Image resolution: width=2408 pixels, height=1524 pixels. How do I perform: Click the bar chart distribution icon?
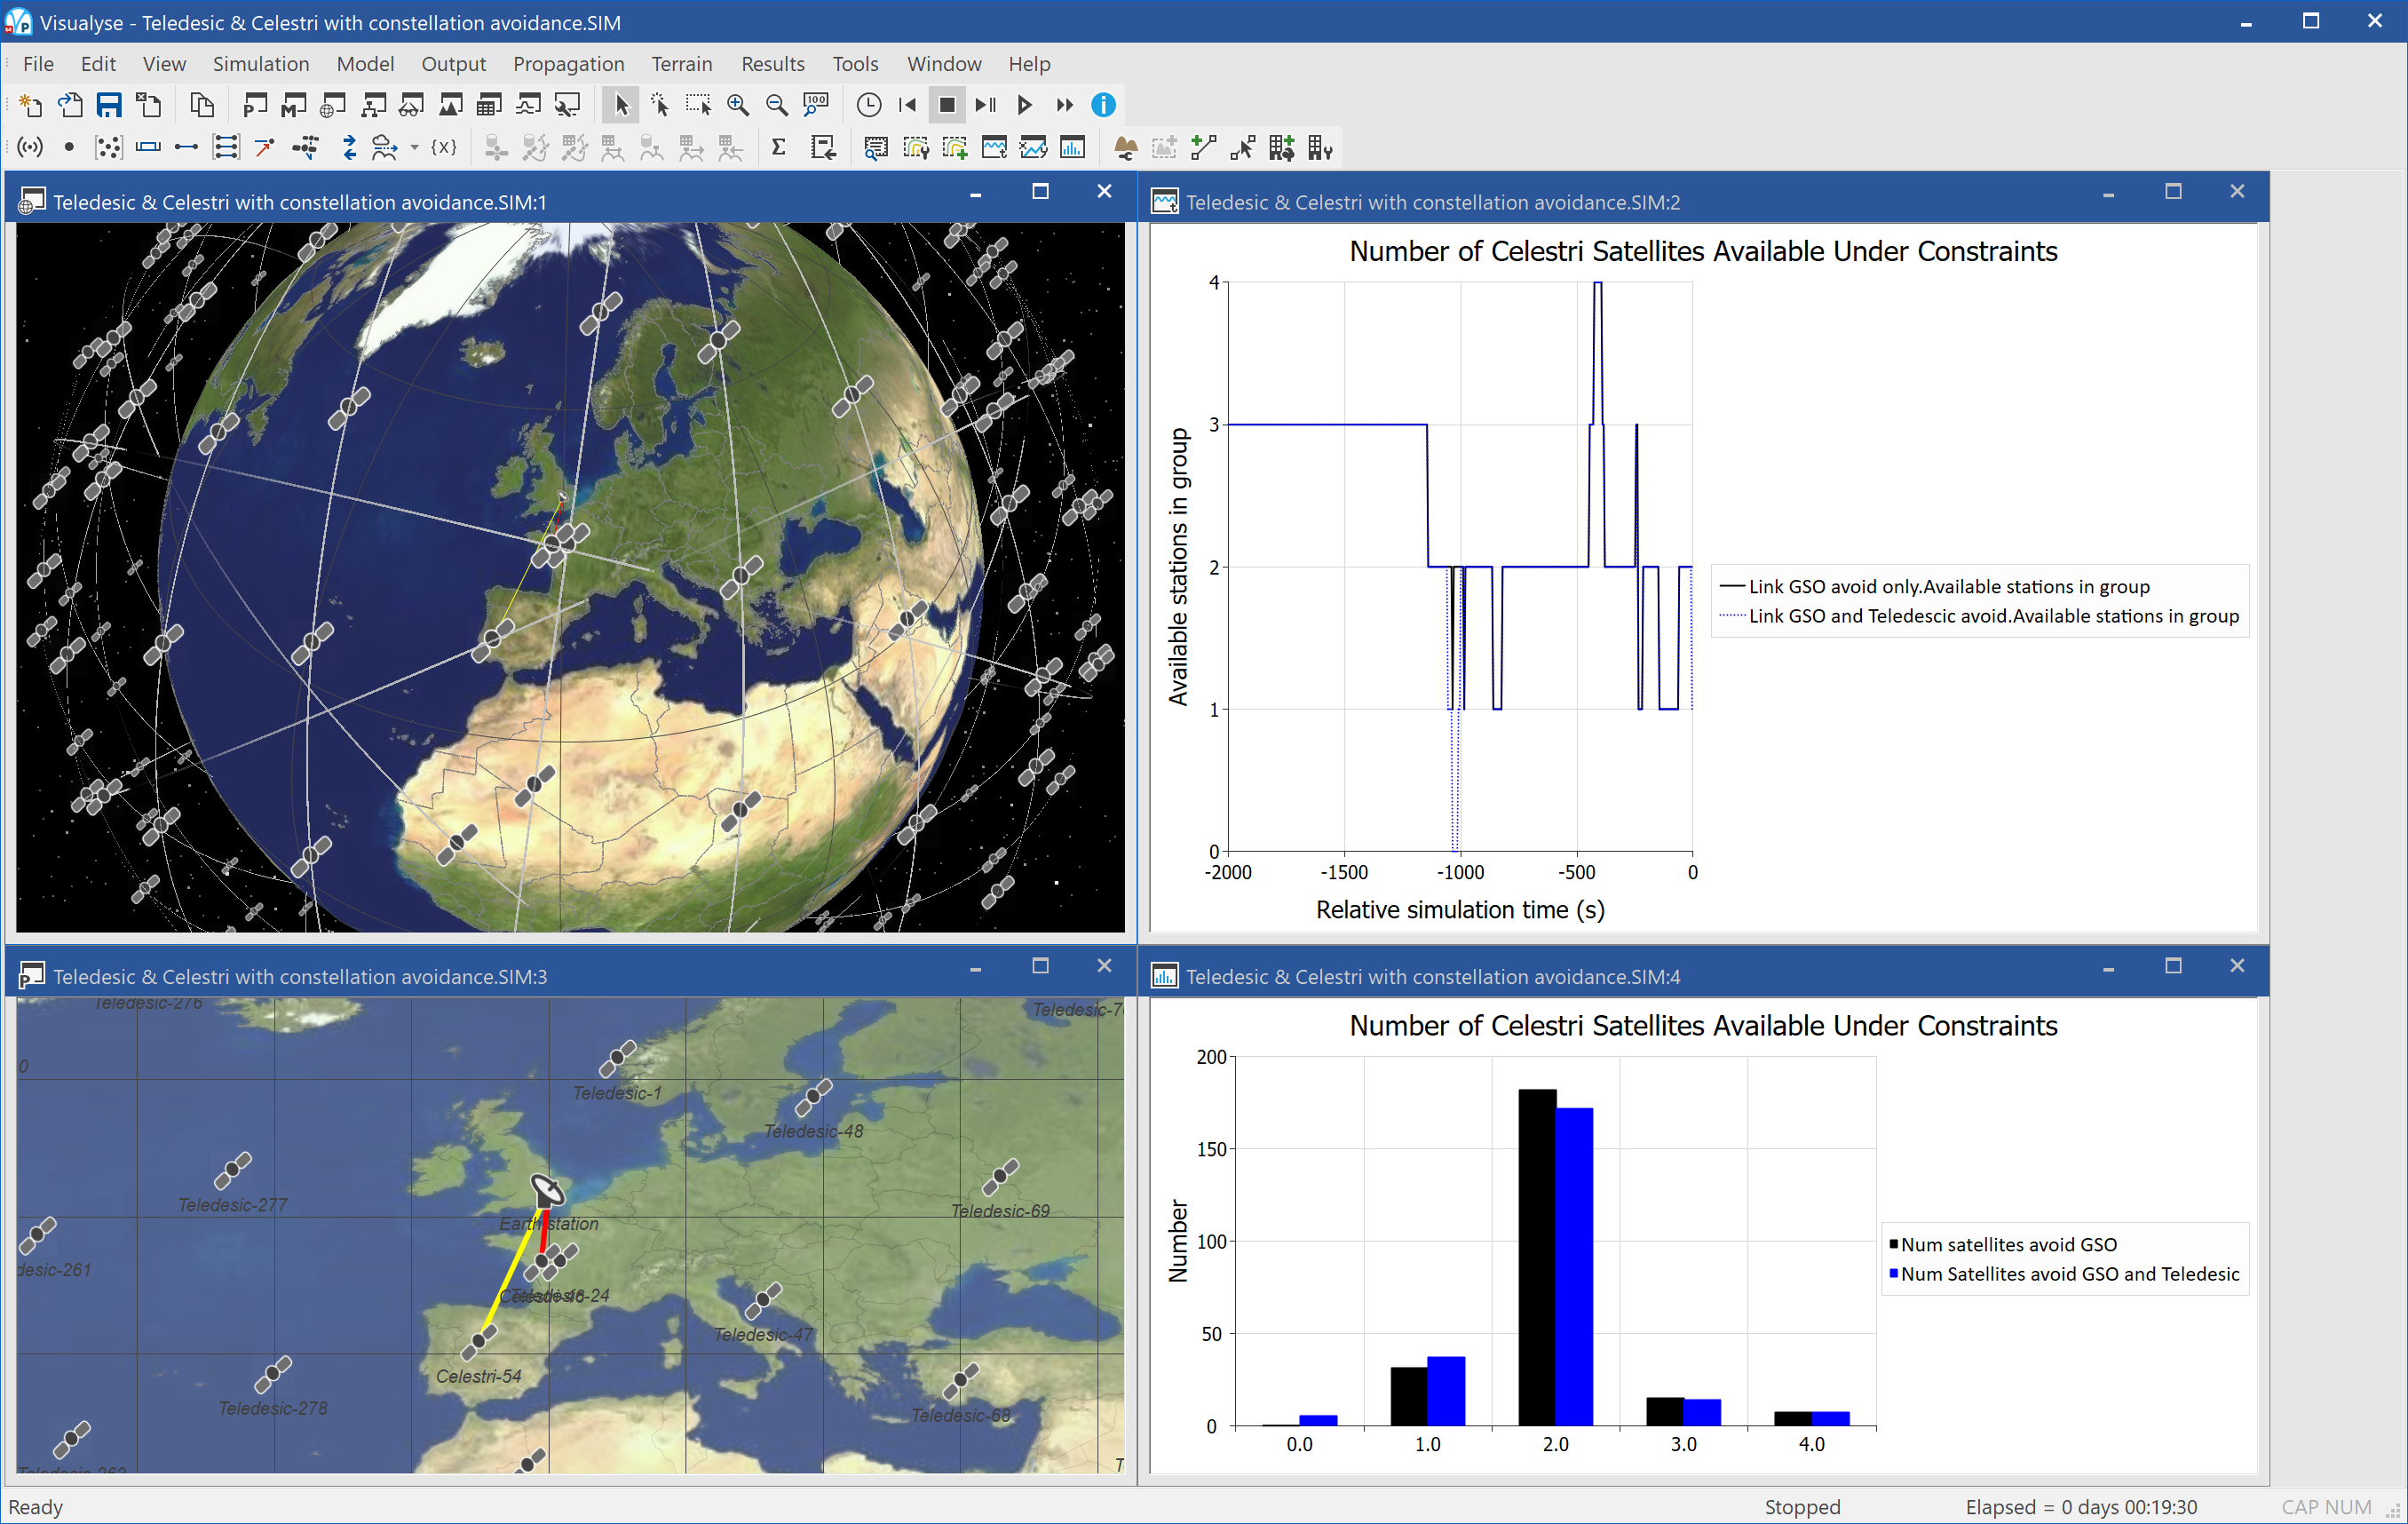point(1072,148)
